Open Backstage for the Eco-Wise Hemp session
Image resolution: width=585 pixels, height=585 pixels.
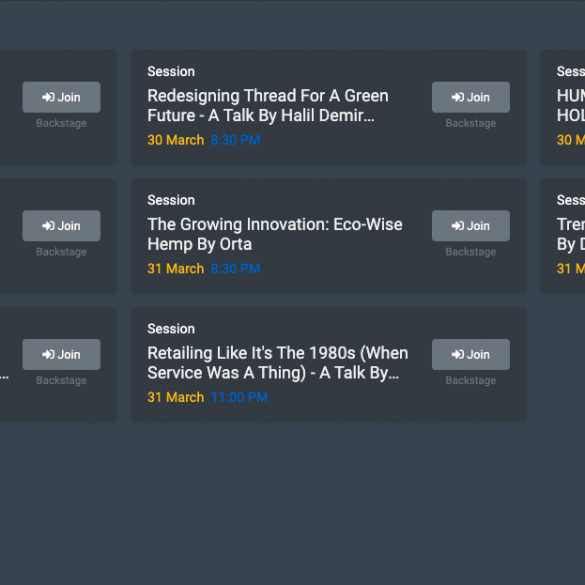470,252
